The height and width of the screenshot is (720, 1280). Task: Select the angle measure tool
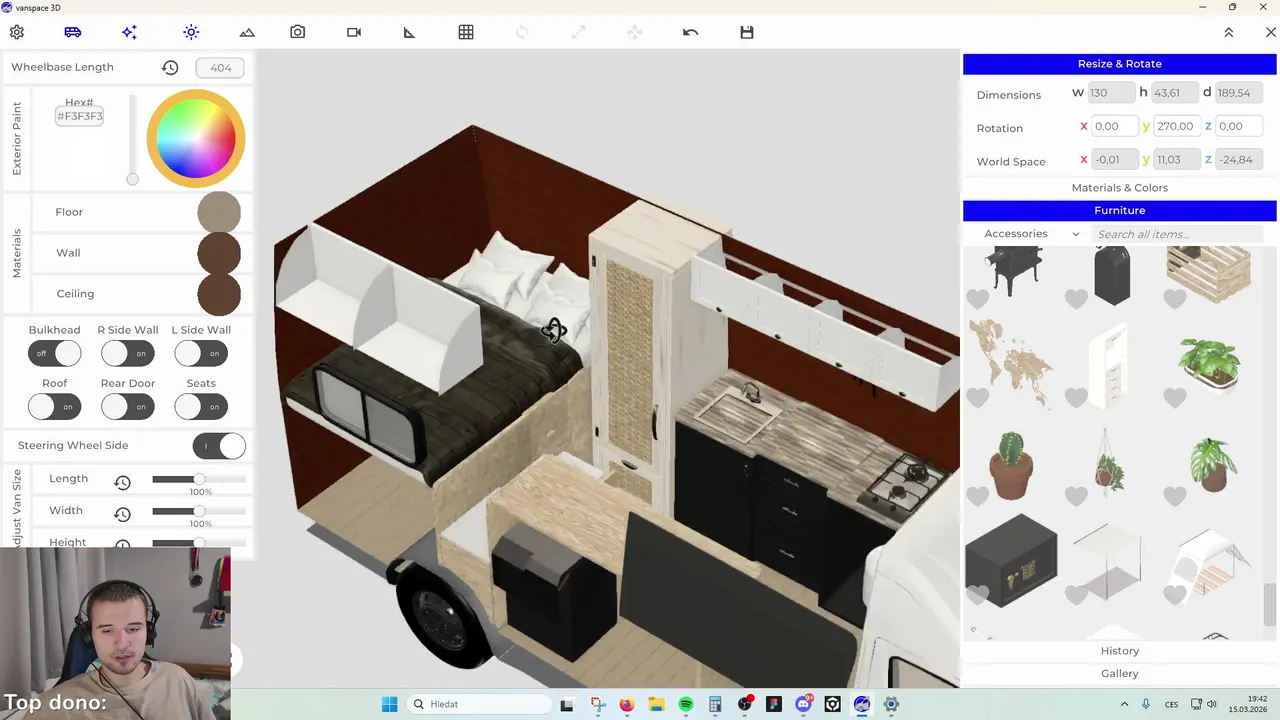[x=409, y=32]
